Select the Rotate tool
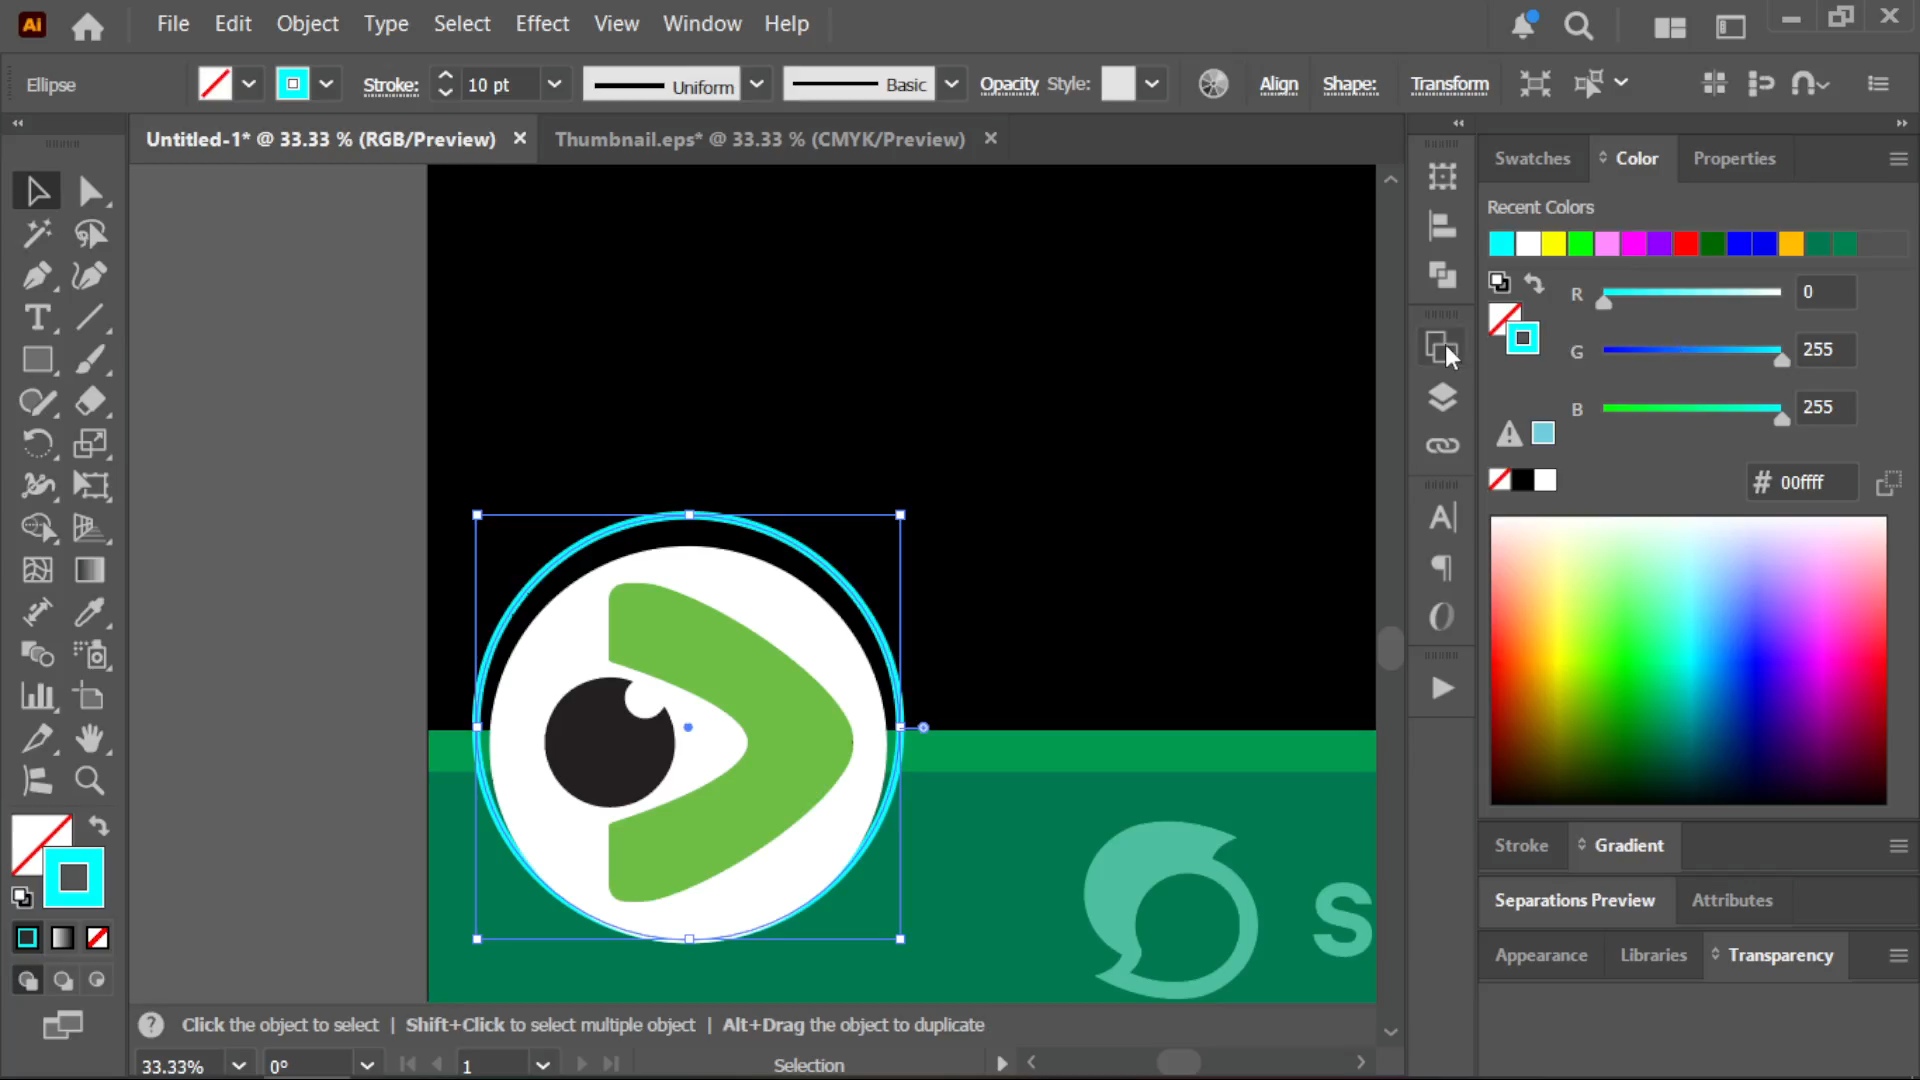 click(x=37, y=444)
